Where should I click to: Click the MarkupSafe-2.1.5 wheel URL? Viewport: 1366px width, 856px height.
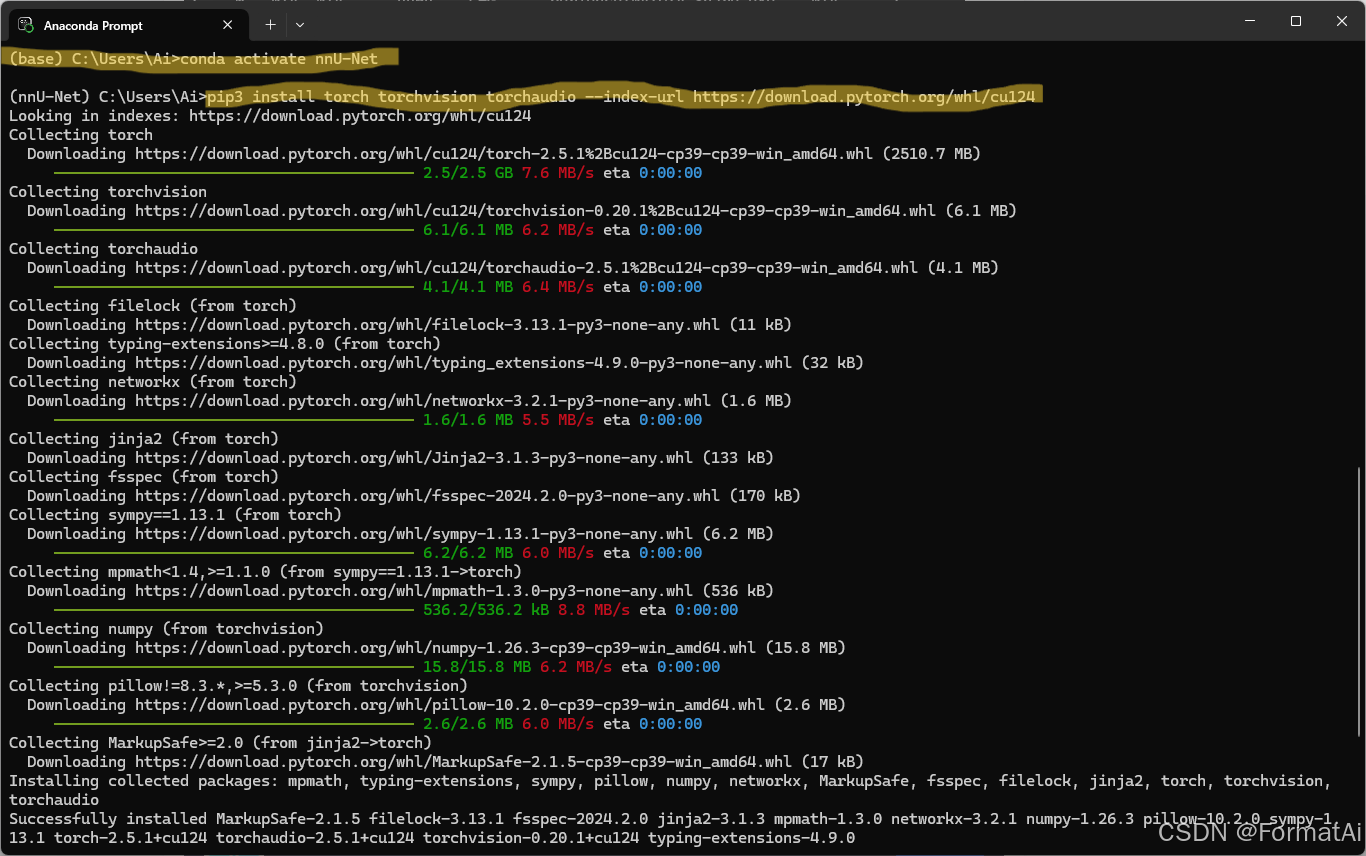[463, 762]
